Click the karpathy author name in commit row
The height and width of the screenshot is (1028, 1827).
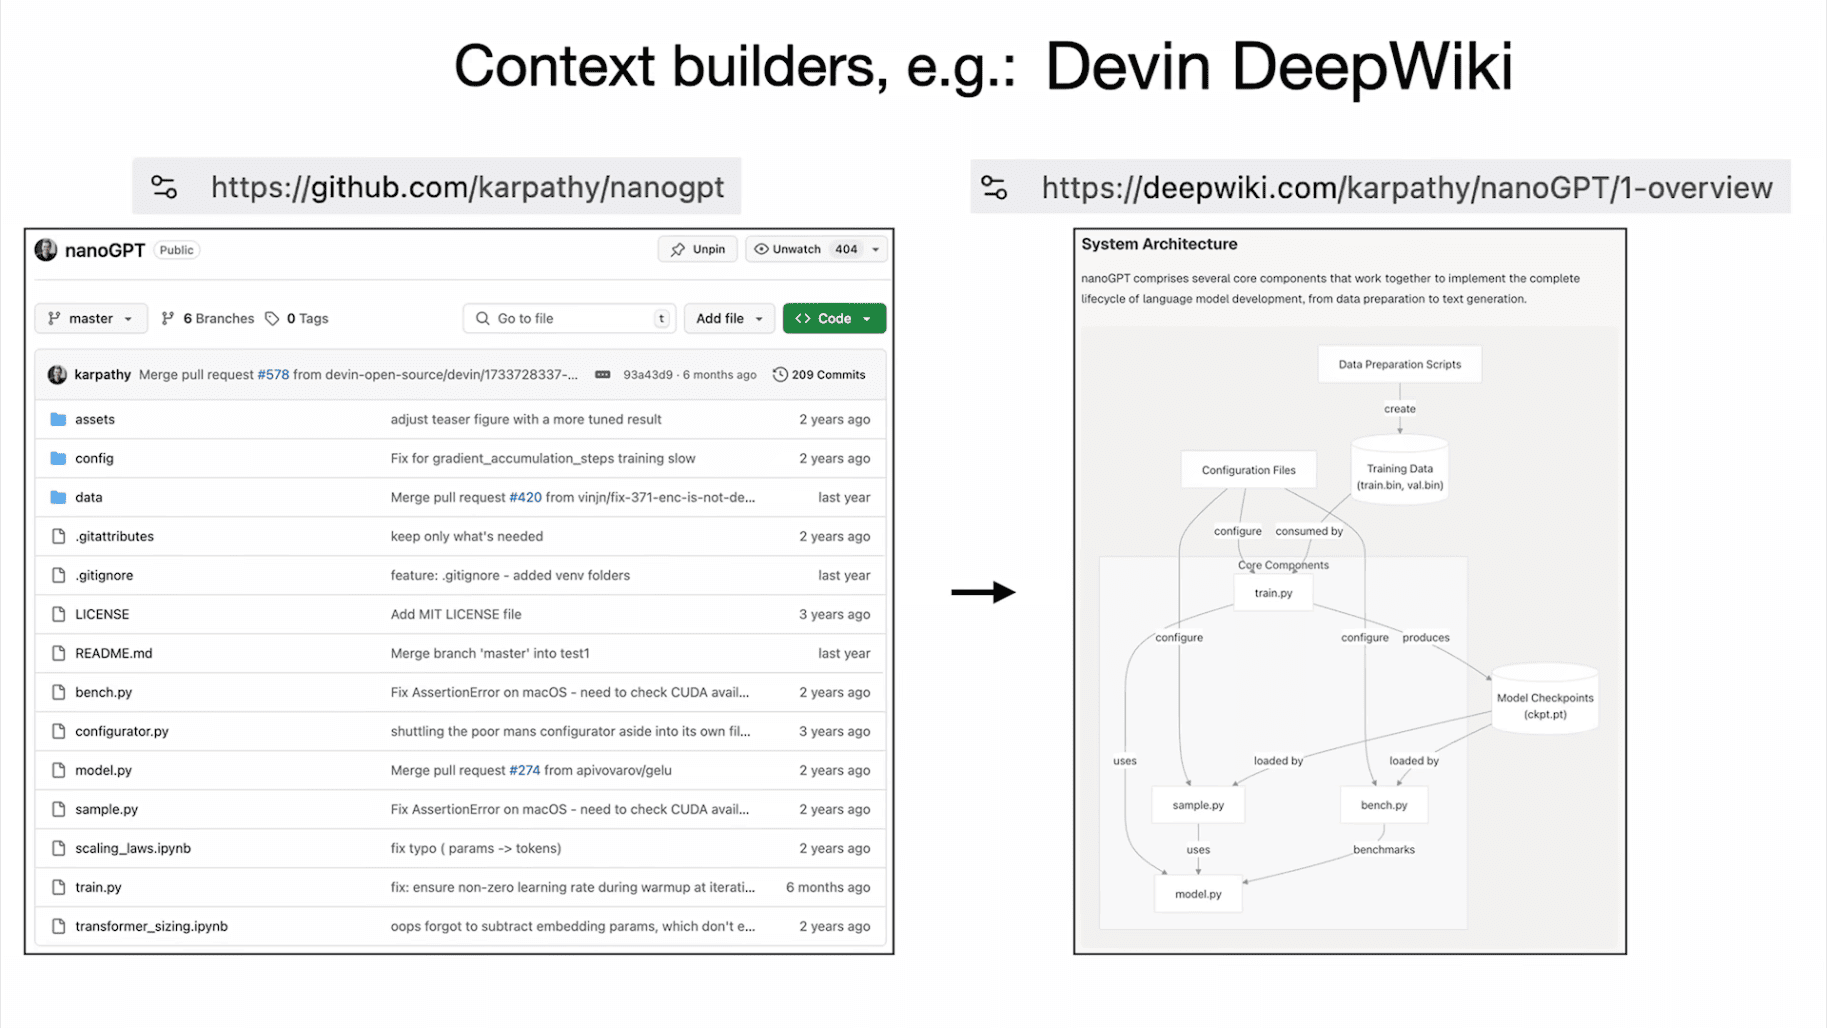[x=102, y=374]
